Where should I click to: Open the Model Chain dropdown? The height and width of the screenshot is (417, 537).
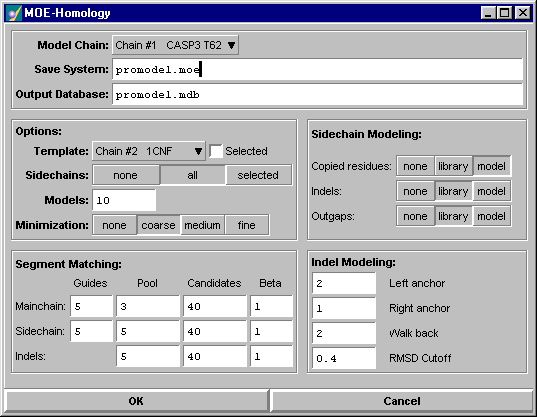(175, 45)
